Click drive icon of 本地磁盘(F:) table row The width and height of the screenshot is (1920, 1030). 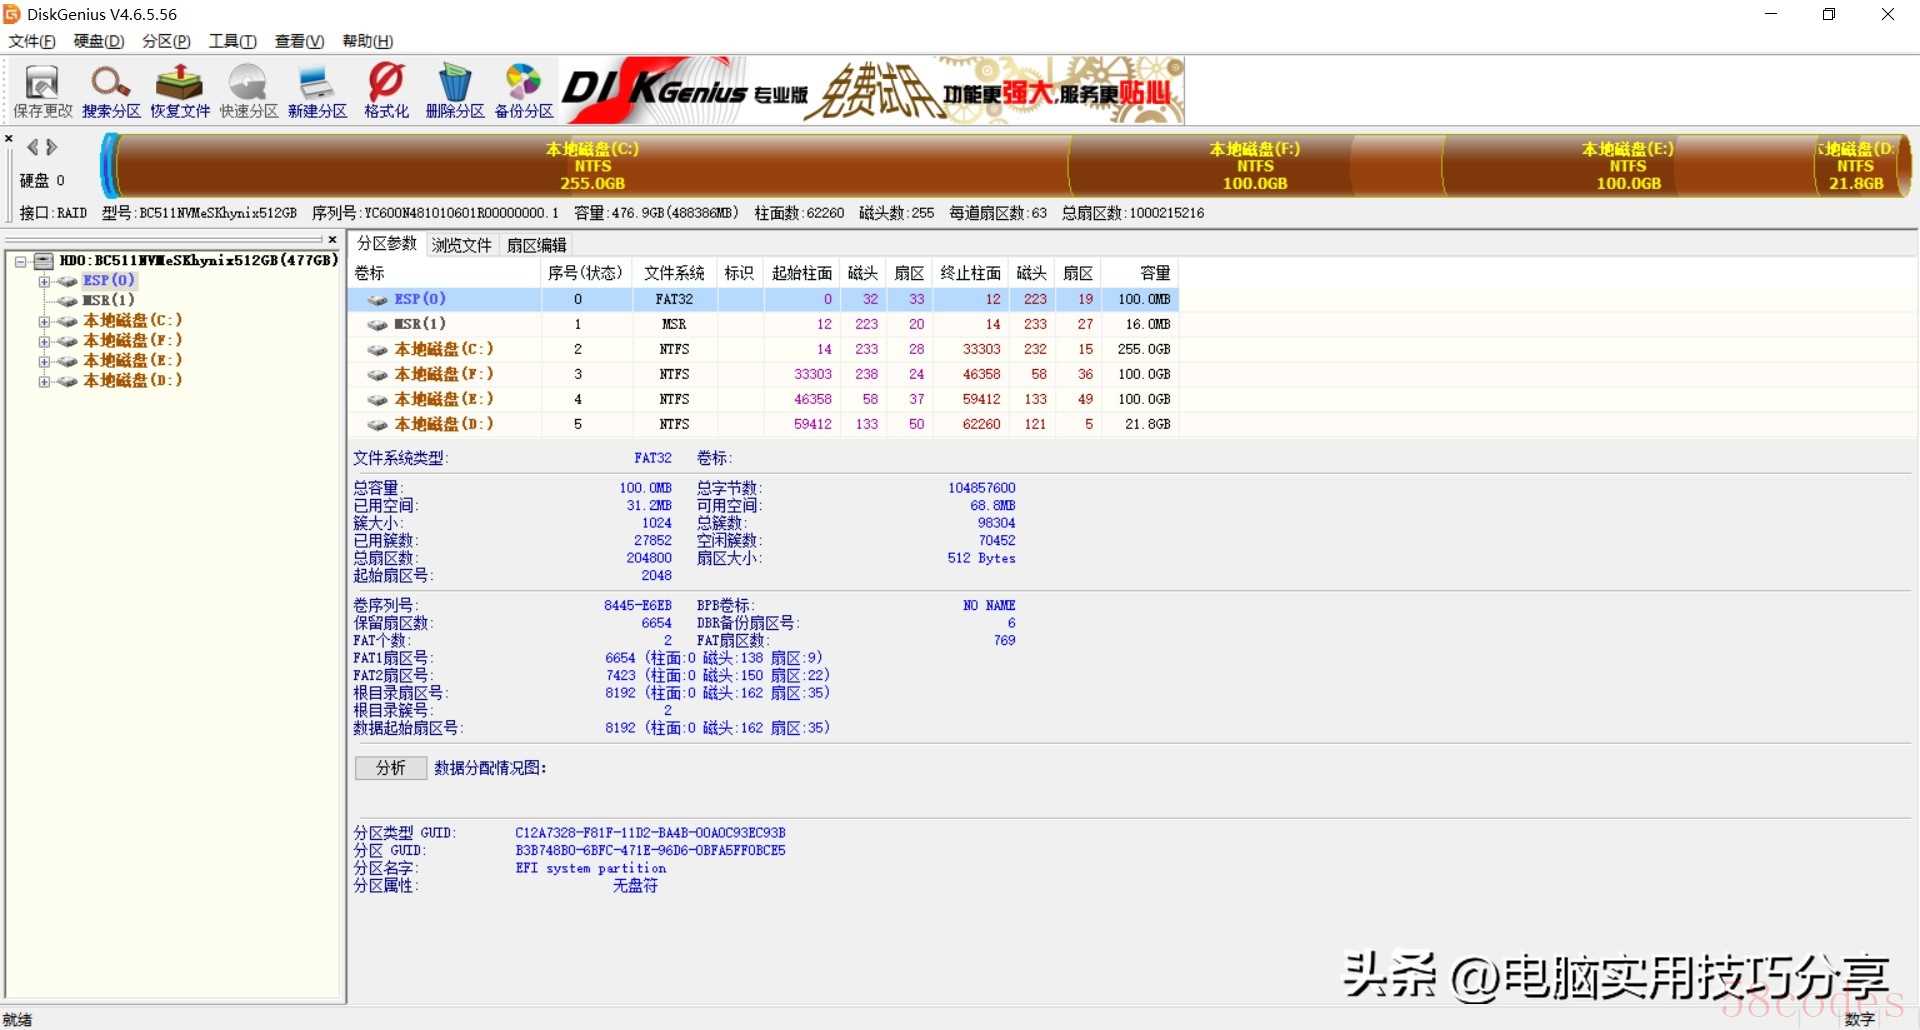point(377,374)
